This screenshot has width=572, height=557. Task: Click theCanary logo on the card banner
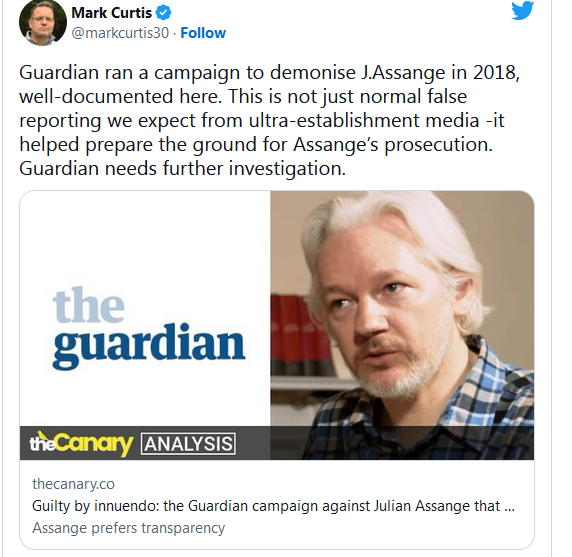tap(81, 443)
